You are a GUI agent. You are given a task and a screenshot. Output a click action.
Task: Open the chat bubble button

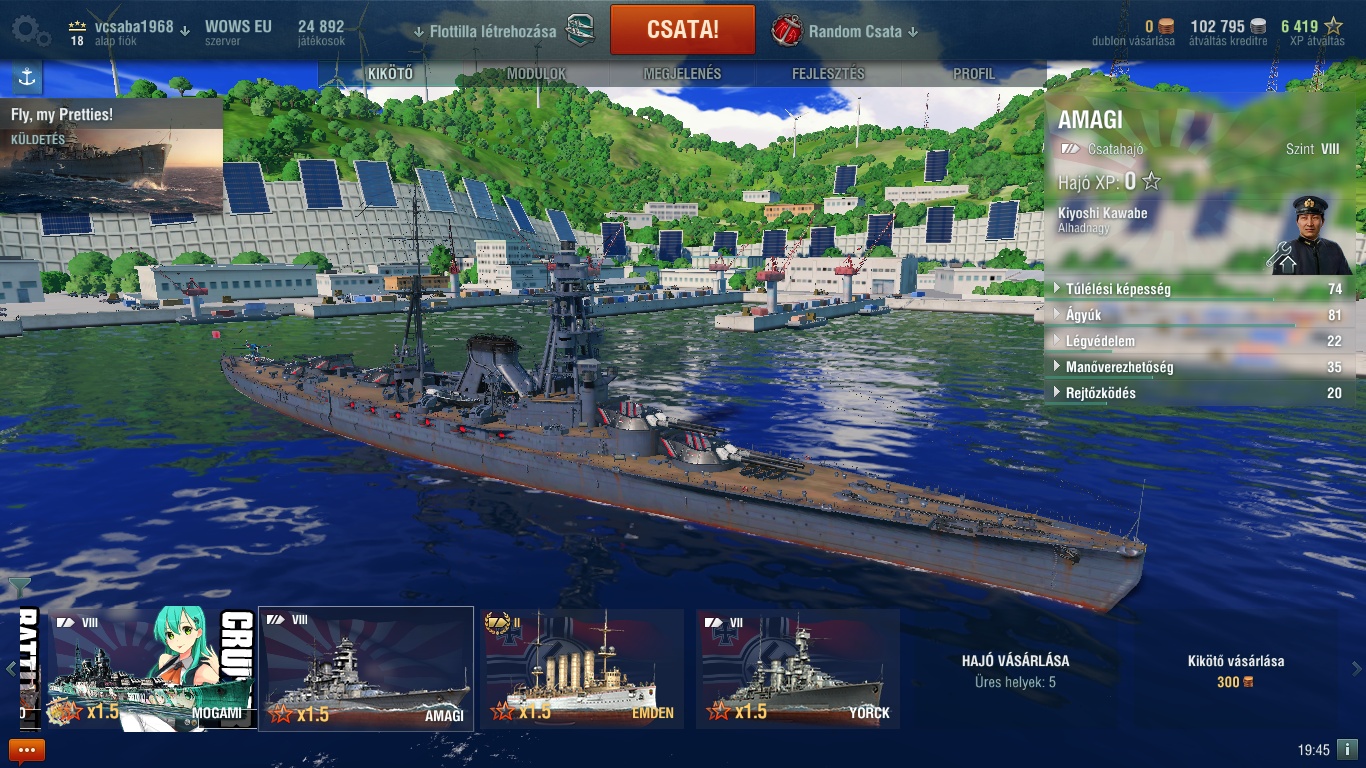(x=27, y=750)
